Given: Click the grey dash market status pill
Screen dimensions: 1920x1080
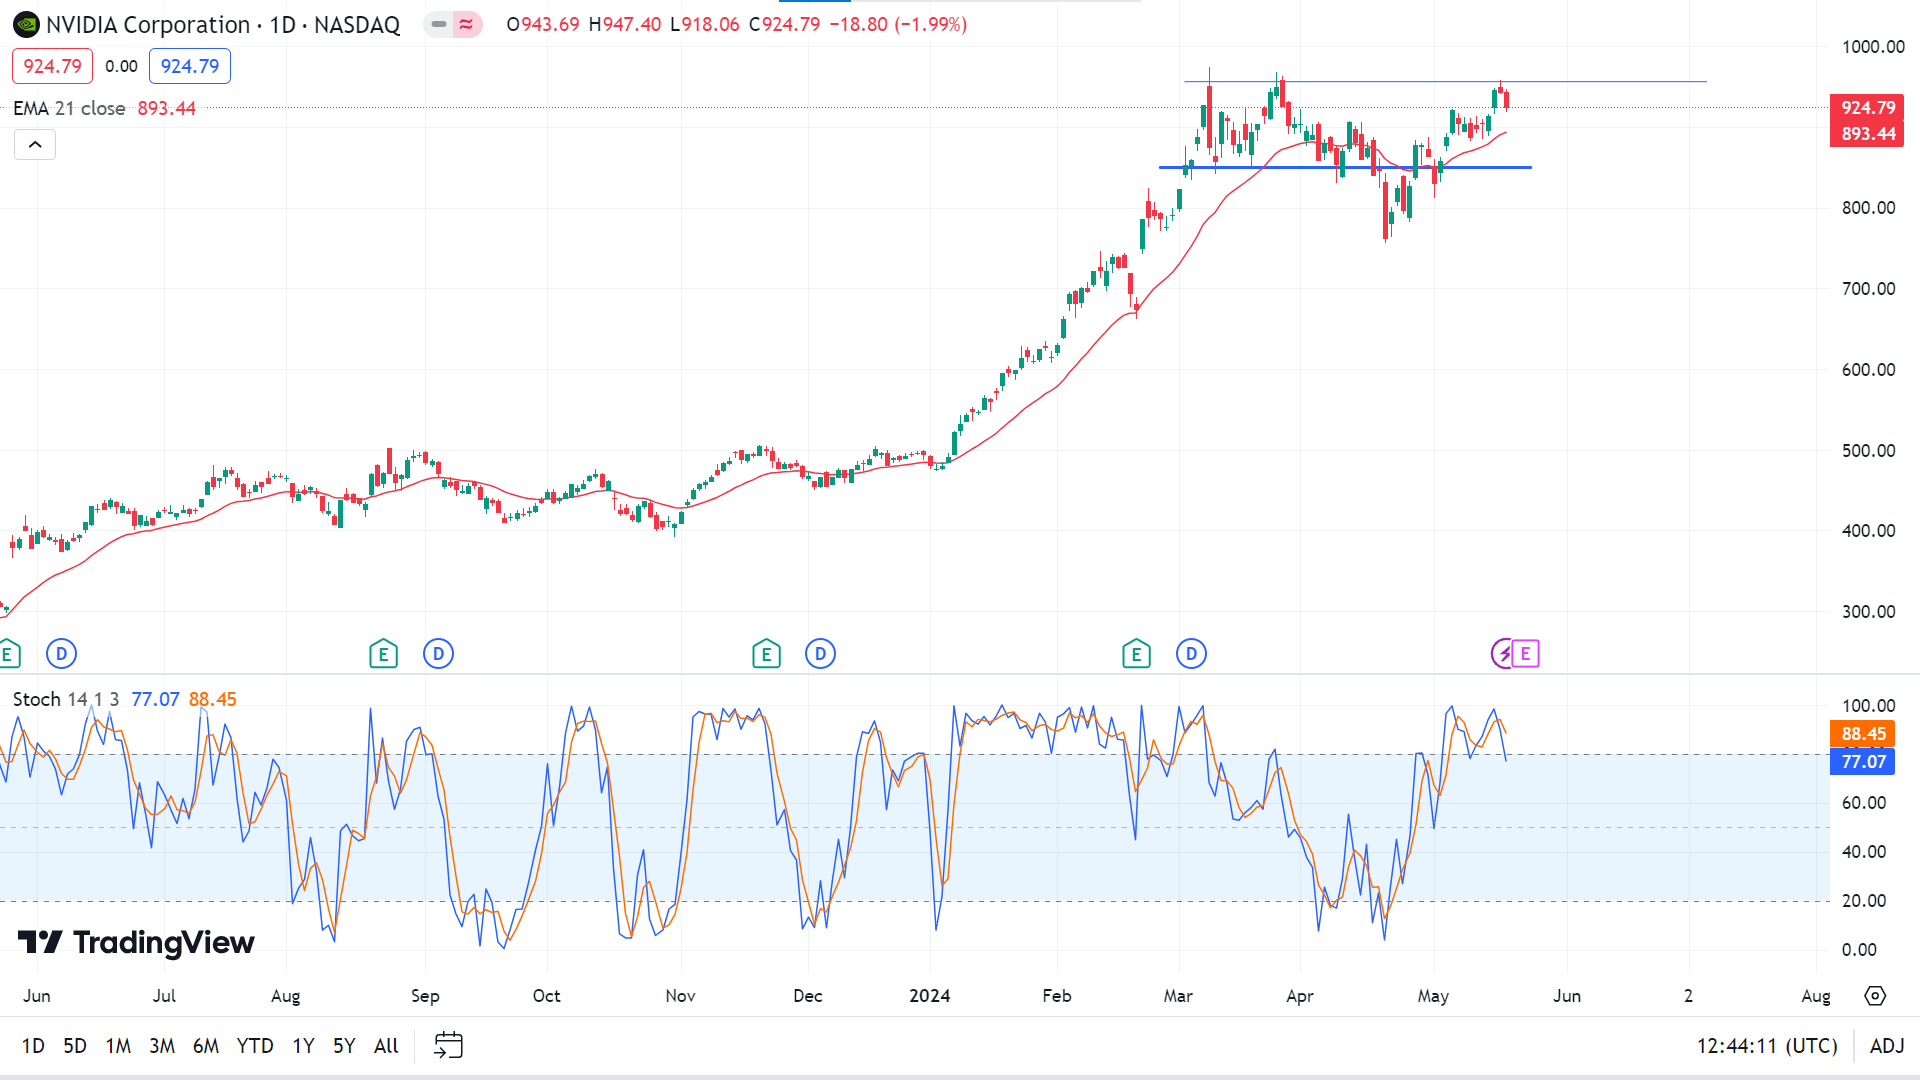Looking at the screenshot, I should coord(438,24).
